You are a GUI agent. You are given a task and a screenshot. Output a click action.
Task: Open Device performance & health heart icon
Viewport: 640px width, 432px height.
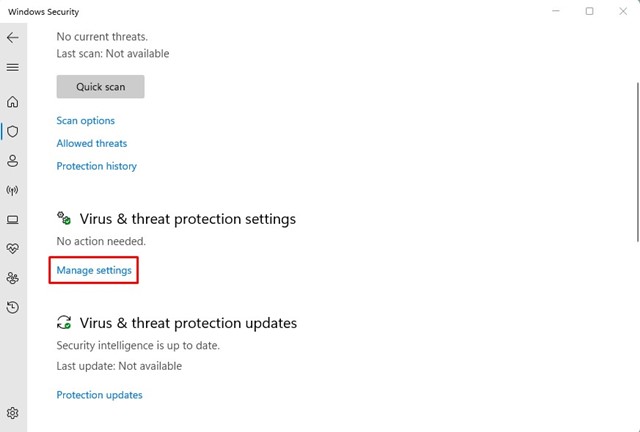pyautogui.click(x=12, y=248)
